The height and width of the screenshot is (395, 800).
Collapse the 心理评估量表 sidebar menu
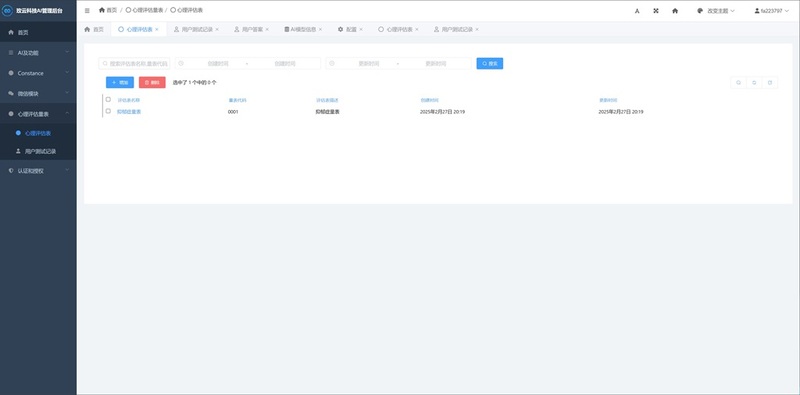[x=38, y=114]
